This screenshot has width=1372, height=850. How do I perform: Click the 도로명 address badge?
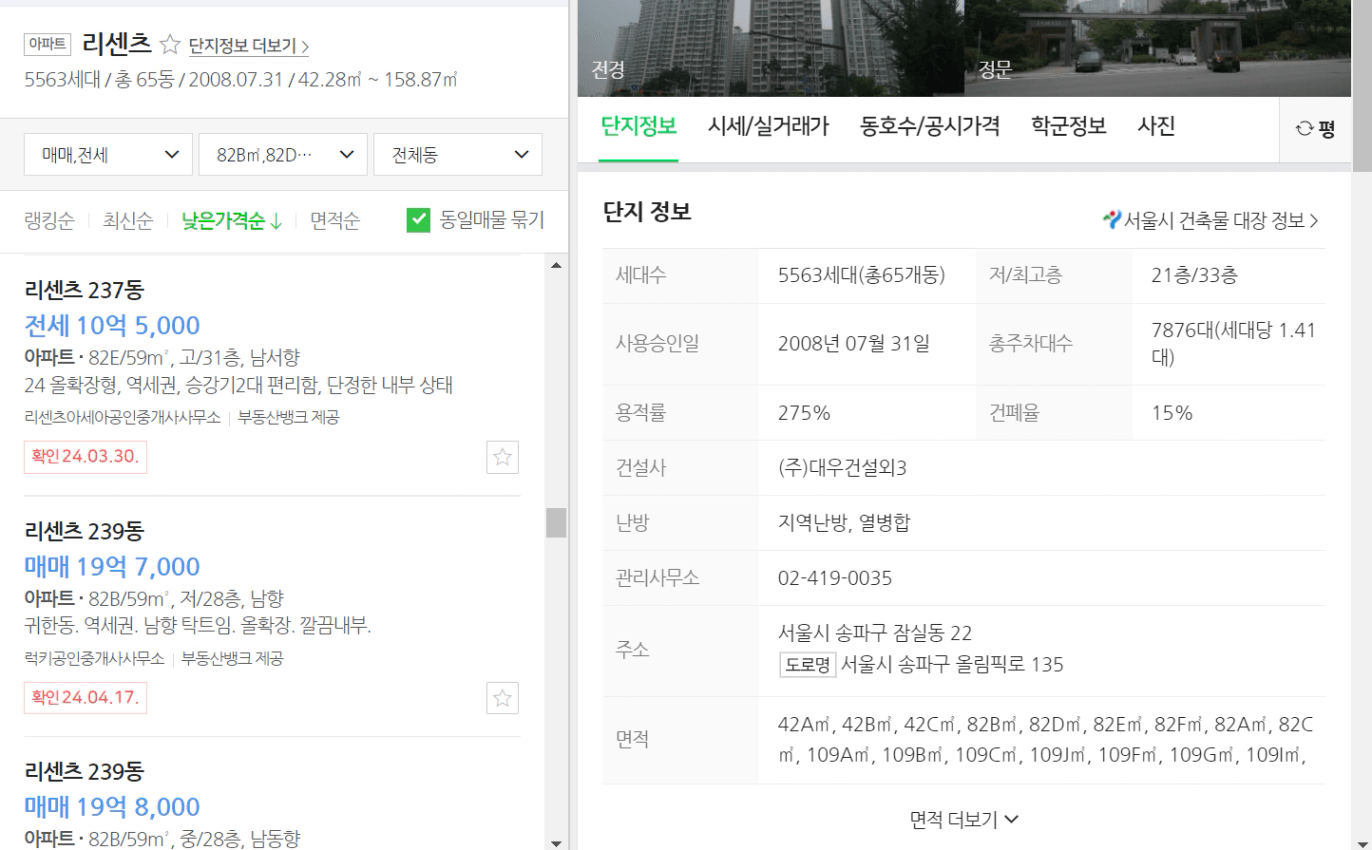click(807, 664)
